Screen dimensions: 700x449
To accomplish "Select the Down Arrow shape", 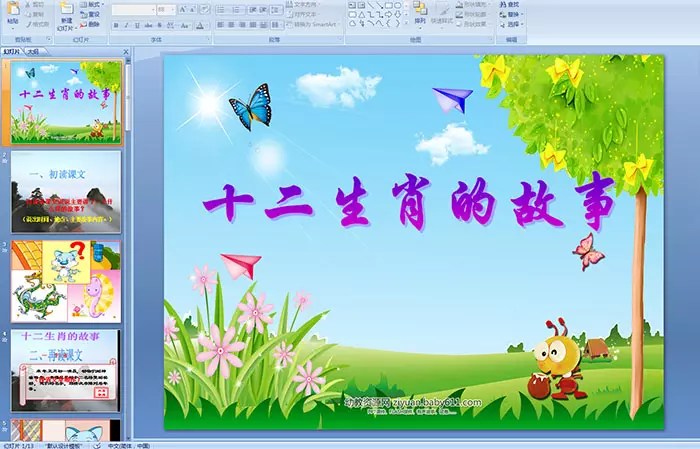I will 397,15.
